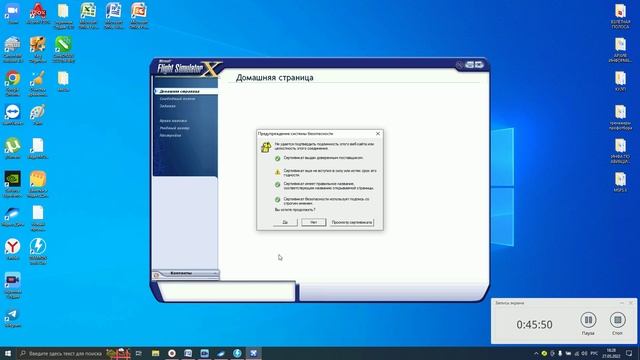This screenshot has width=640, height=360.
Task: Open Task View on the taskbar
Action: pos(139,353)
